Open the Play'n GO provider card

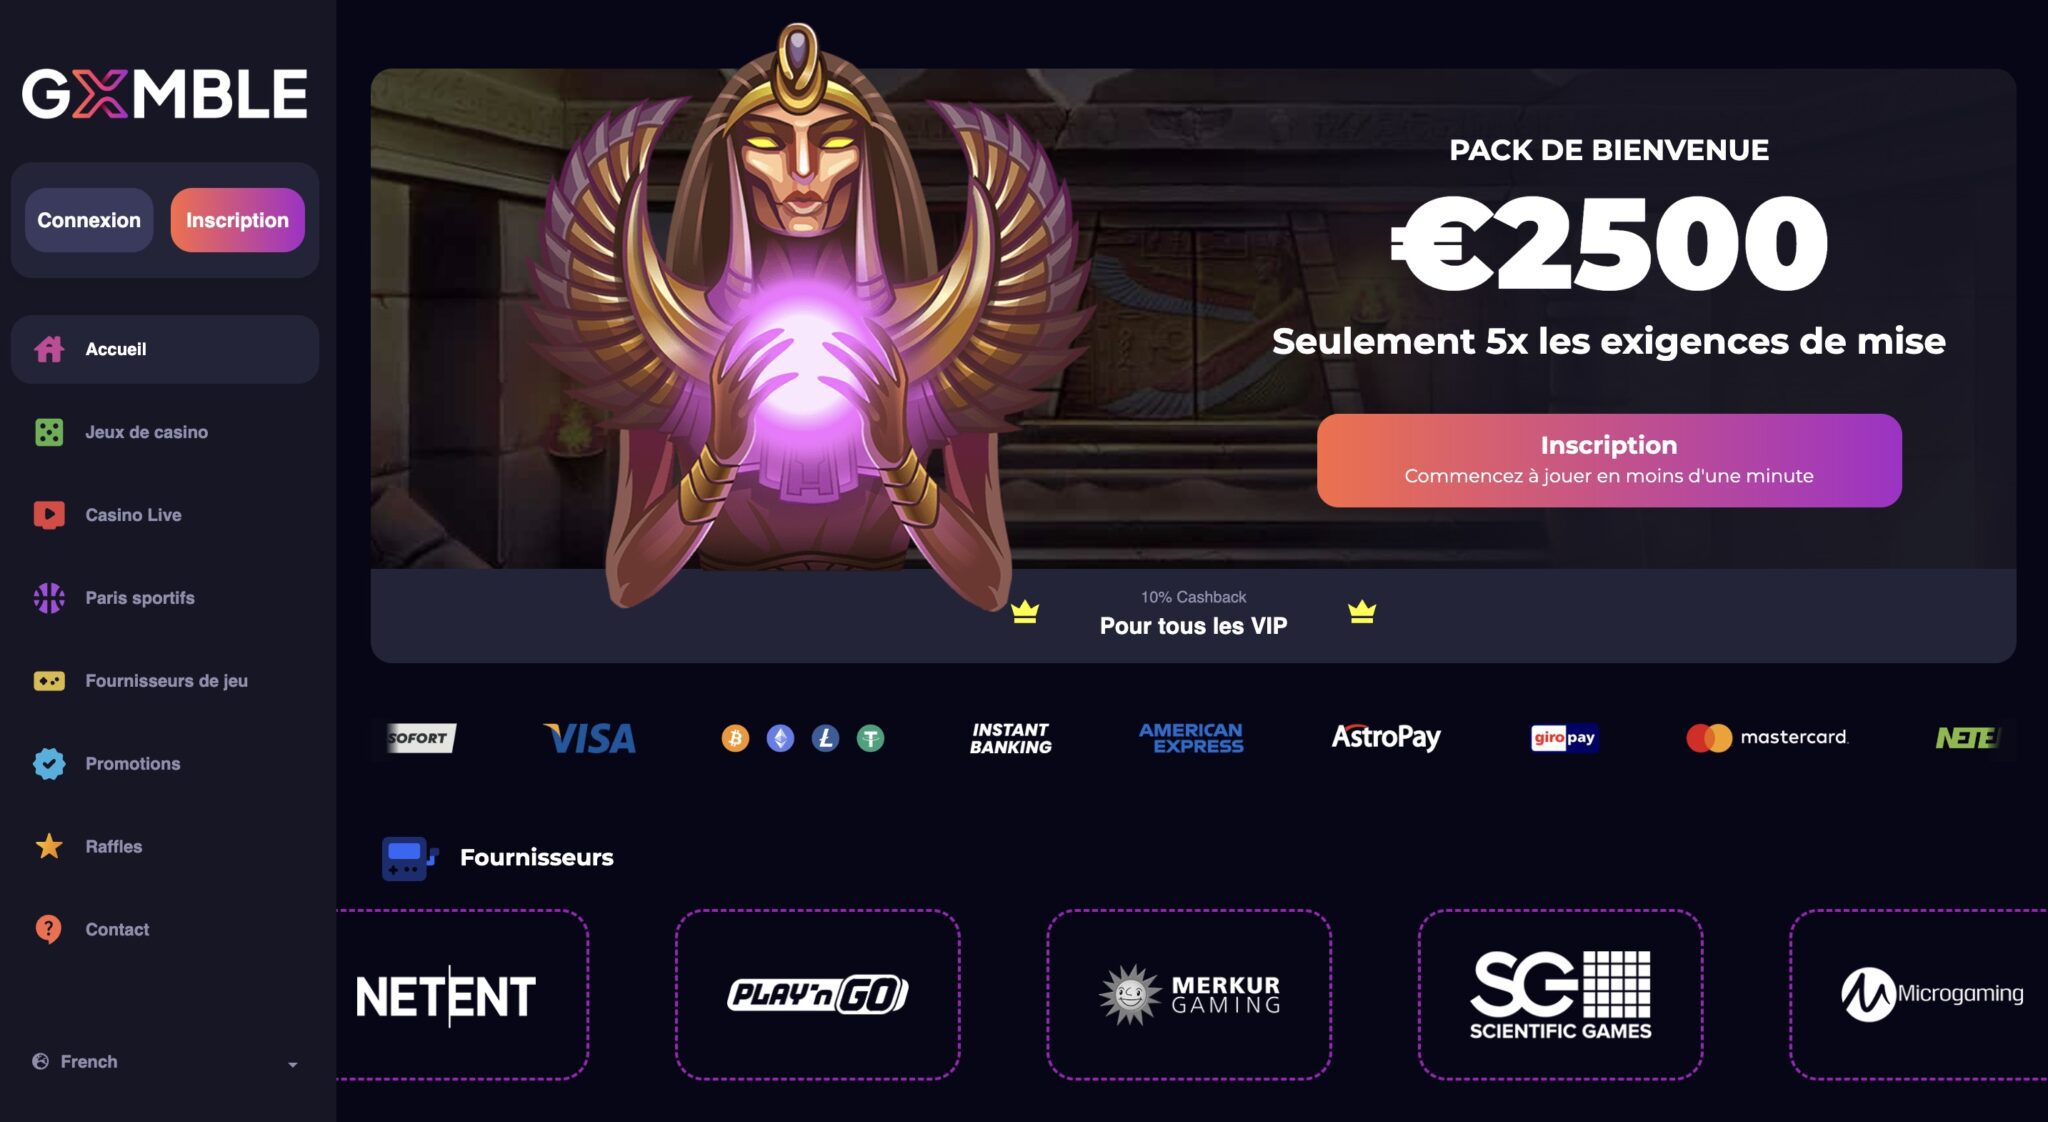pyautogui.click(x=818, y=995)
